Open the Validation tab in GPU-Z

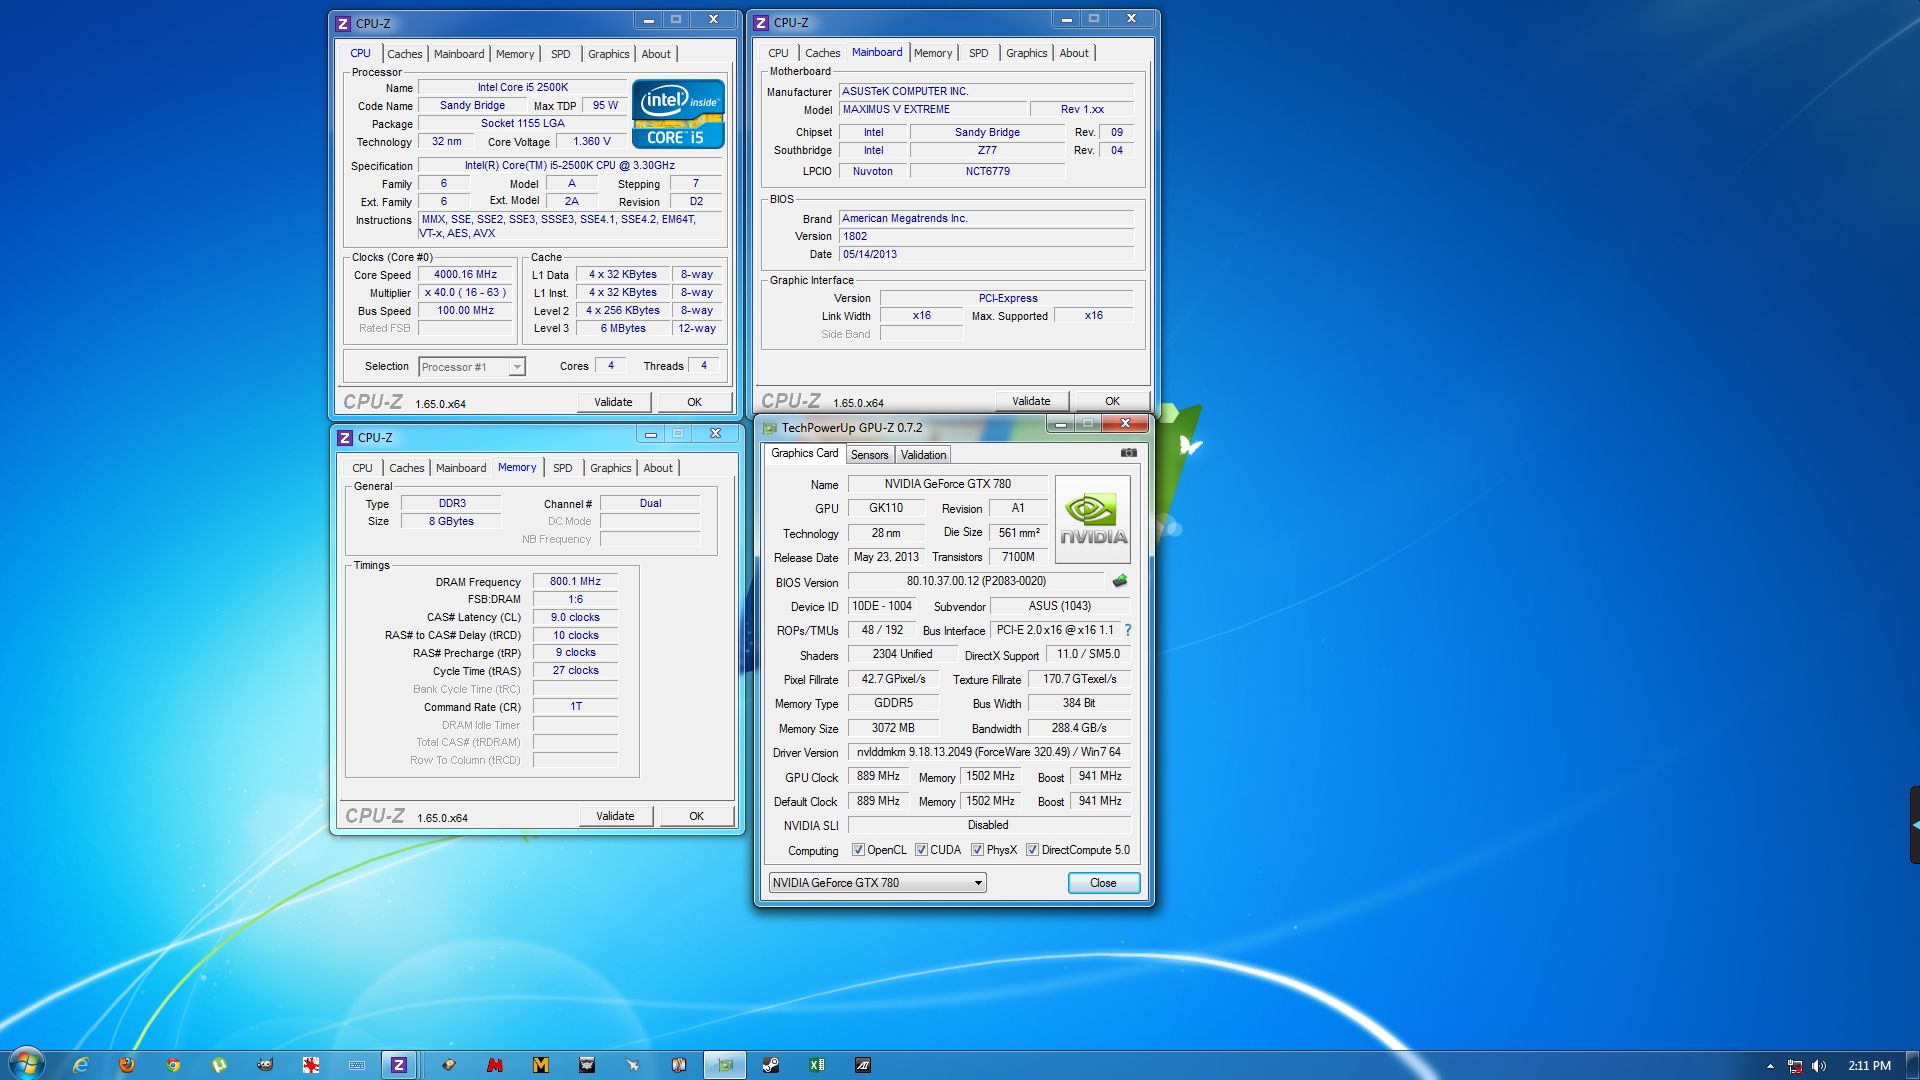point(923,455)
